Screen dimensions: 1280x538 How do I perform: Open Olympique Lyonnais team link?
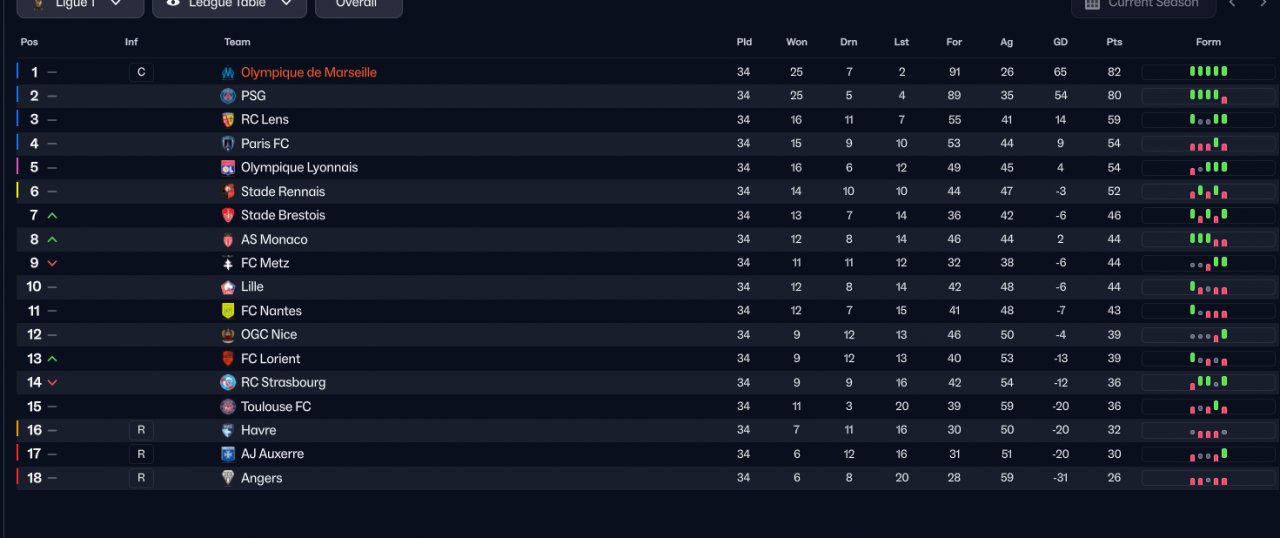(299, 168)
